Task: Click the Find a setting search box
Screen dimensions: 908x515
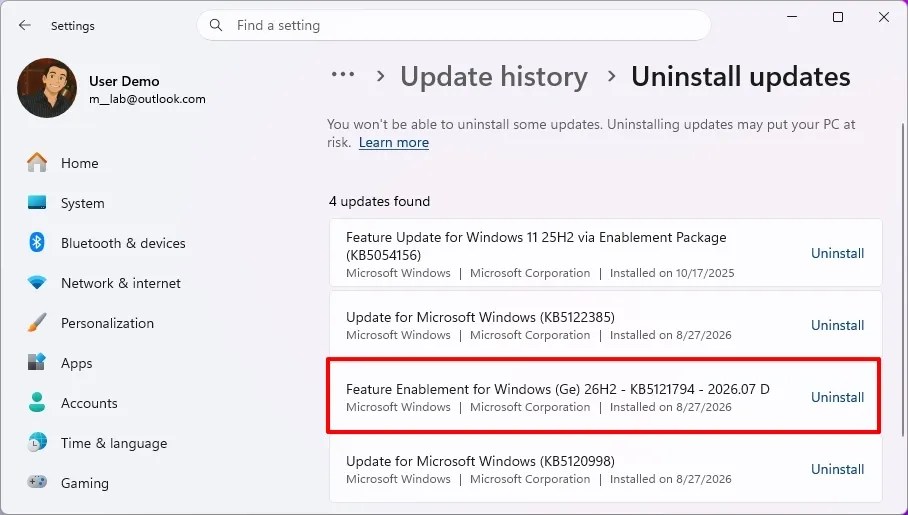Action: pyautogui.click(x=453, y=25)
